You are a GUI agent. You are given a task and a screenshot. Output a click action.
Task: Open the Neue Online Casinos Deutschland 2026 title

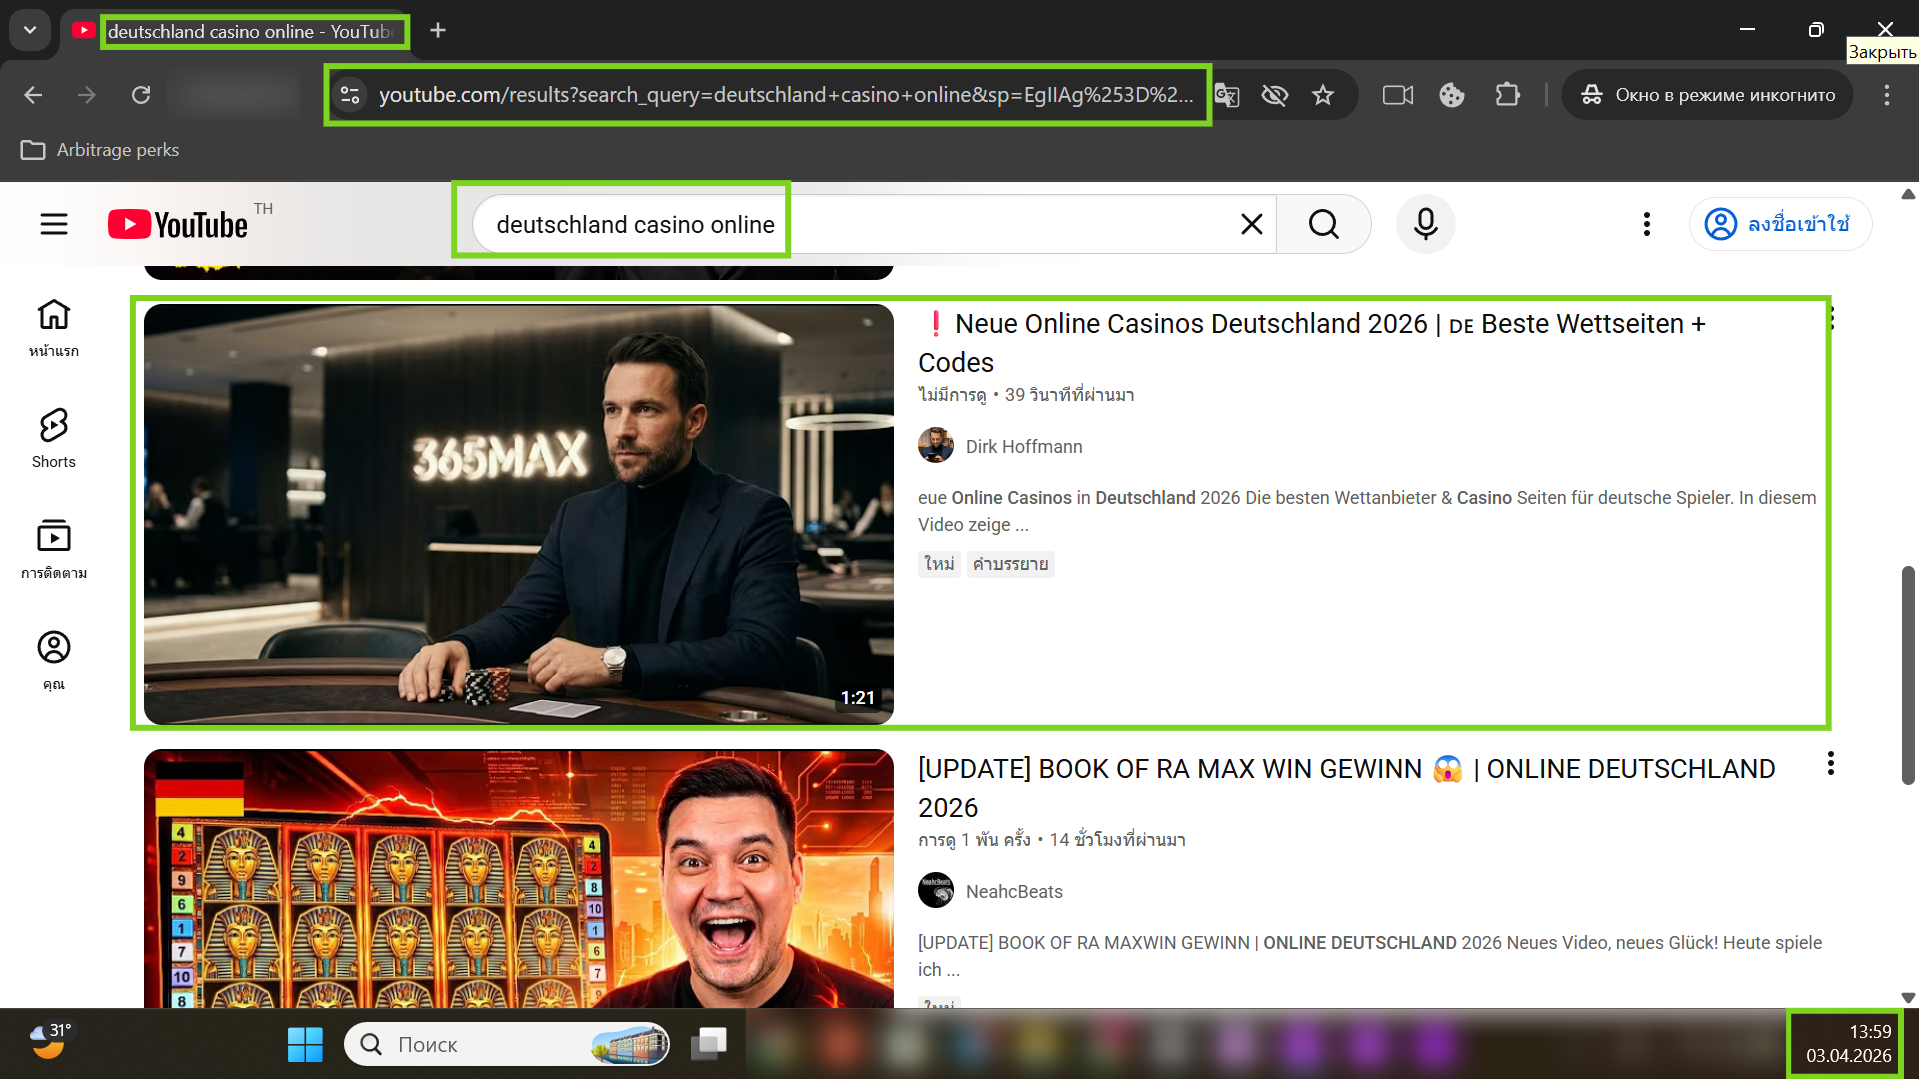(1312, 343)
